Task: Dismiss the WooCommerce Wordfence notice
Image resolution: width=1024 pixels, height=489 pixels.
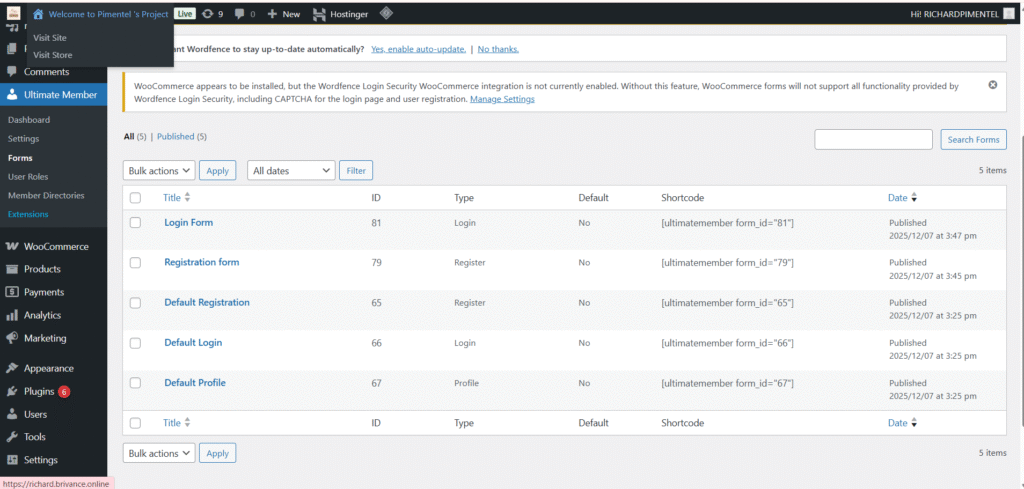Action: (x=992, y=85)
